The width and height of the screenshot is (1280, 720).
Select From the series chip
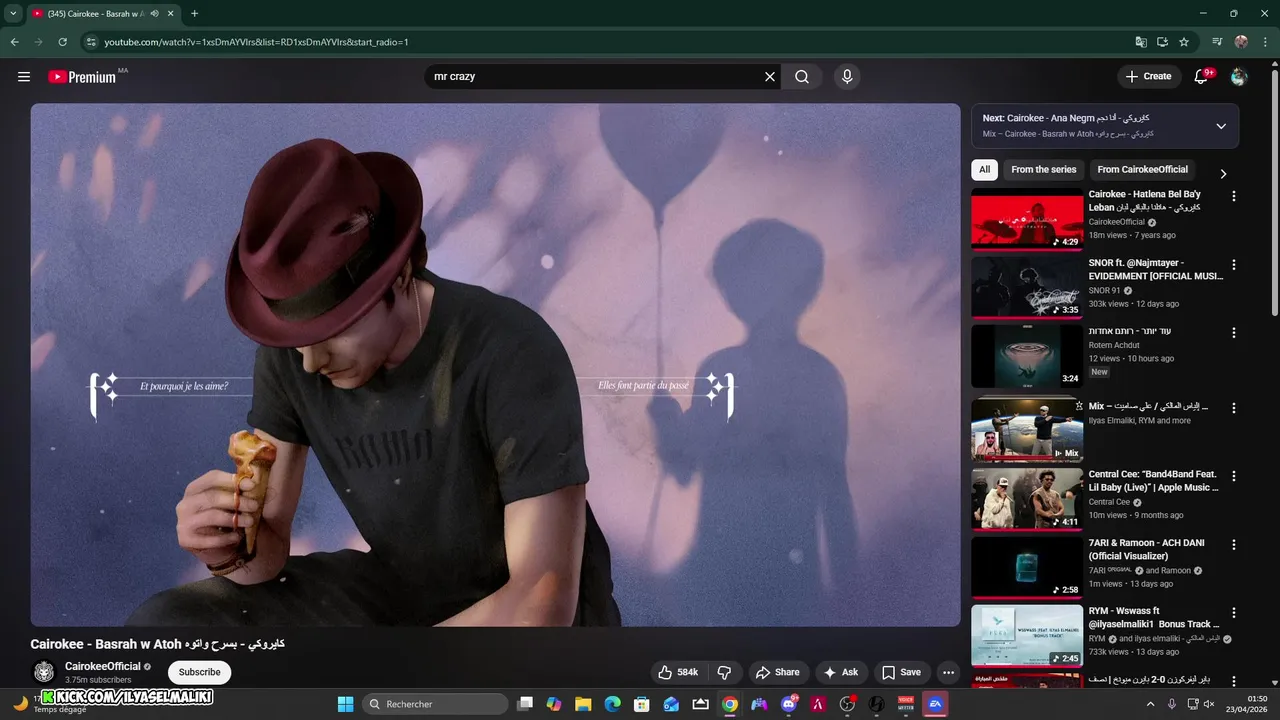tap(1043, 169)
